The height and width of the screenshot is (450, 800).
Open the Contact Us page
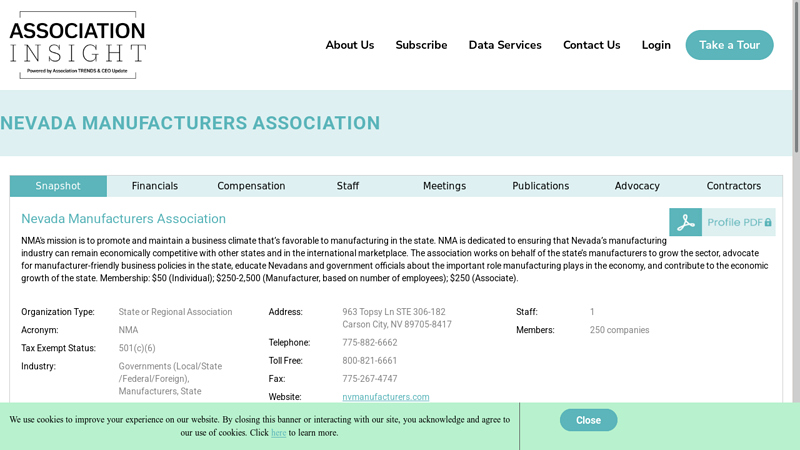tap(591, 45)
